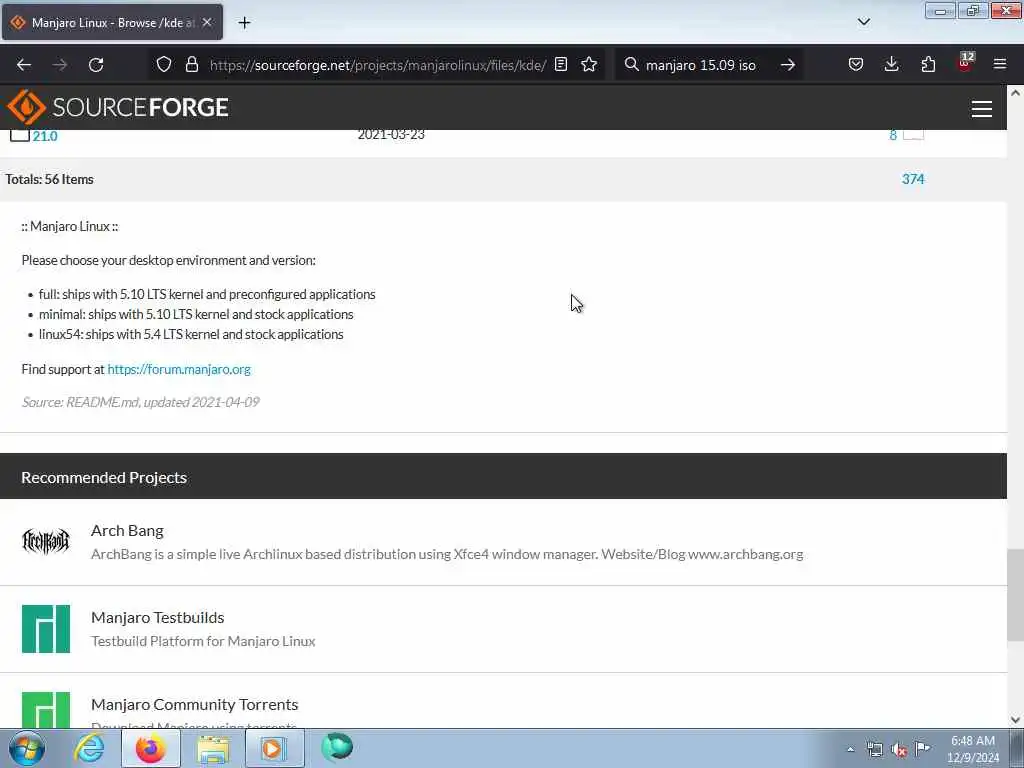Reload the SourceForge page
Viewport: 1024px width, 768px height.
pos(96,65)
